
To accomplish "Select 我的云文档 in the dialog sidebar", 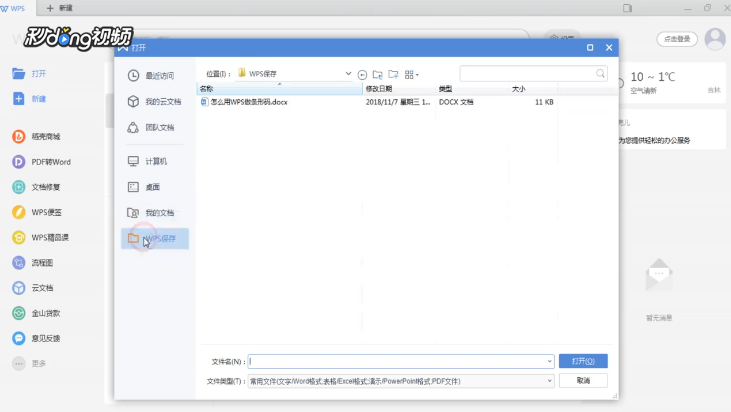I will pos(155,102).
